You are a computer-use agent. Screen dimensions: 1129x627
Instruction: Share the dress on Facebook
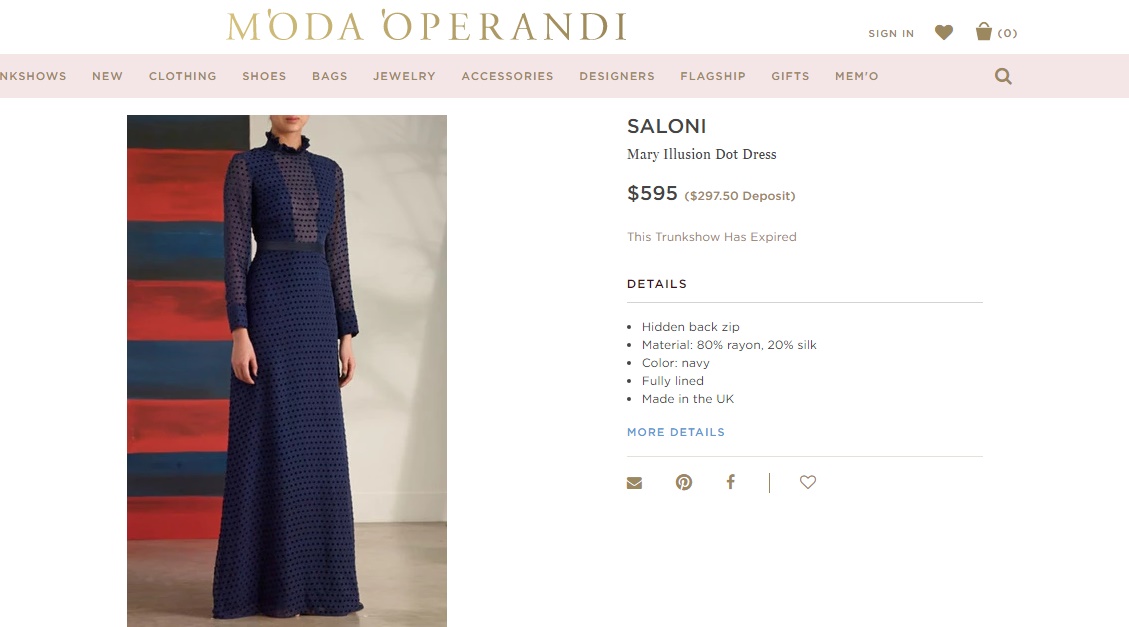point(730,482)
